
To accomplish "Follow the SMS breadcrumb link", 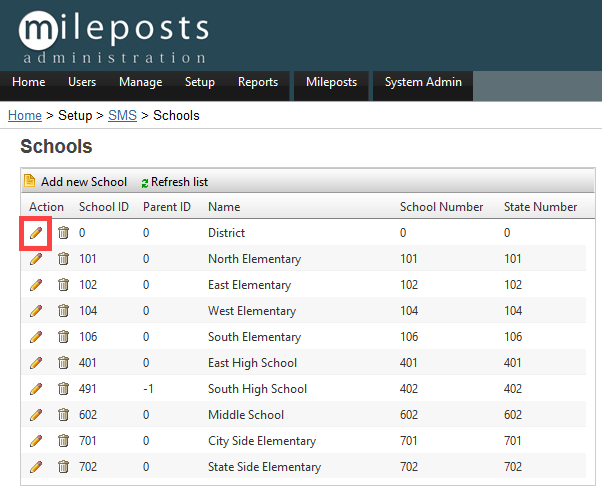I will (x=122, y=115).
